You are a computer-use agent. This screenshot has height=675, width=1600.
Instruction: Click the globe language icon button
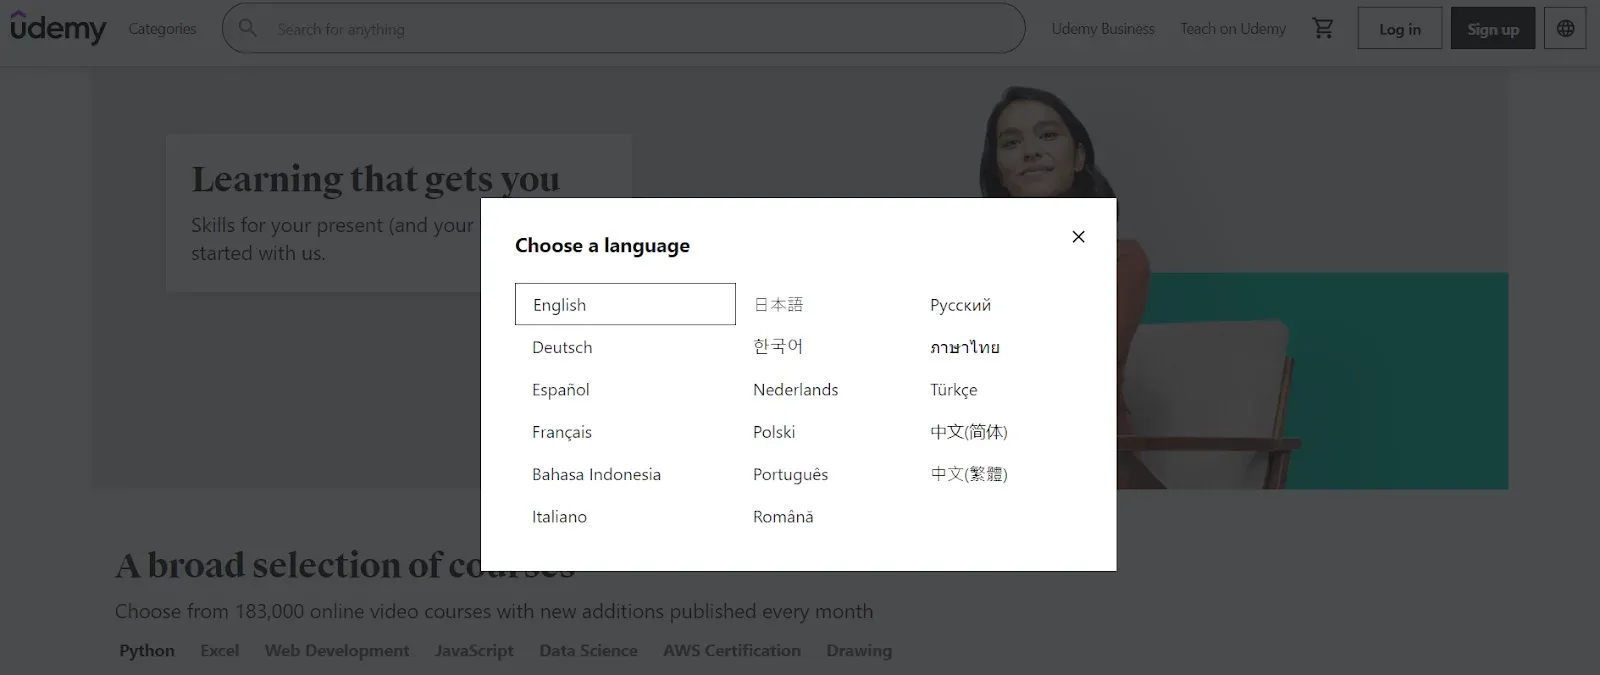coord(1565,28)
